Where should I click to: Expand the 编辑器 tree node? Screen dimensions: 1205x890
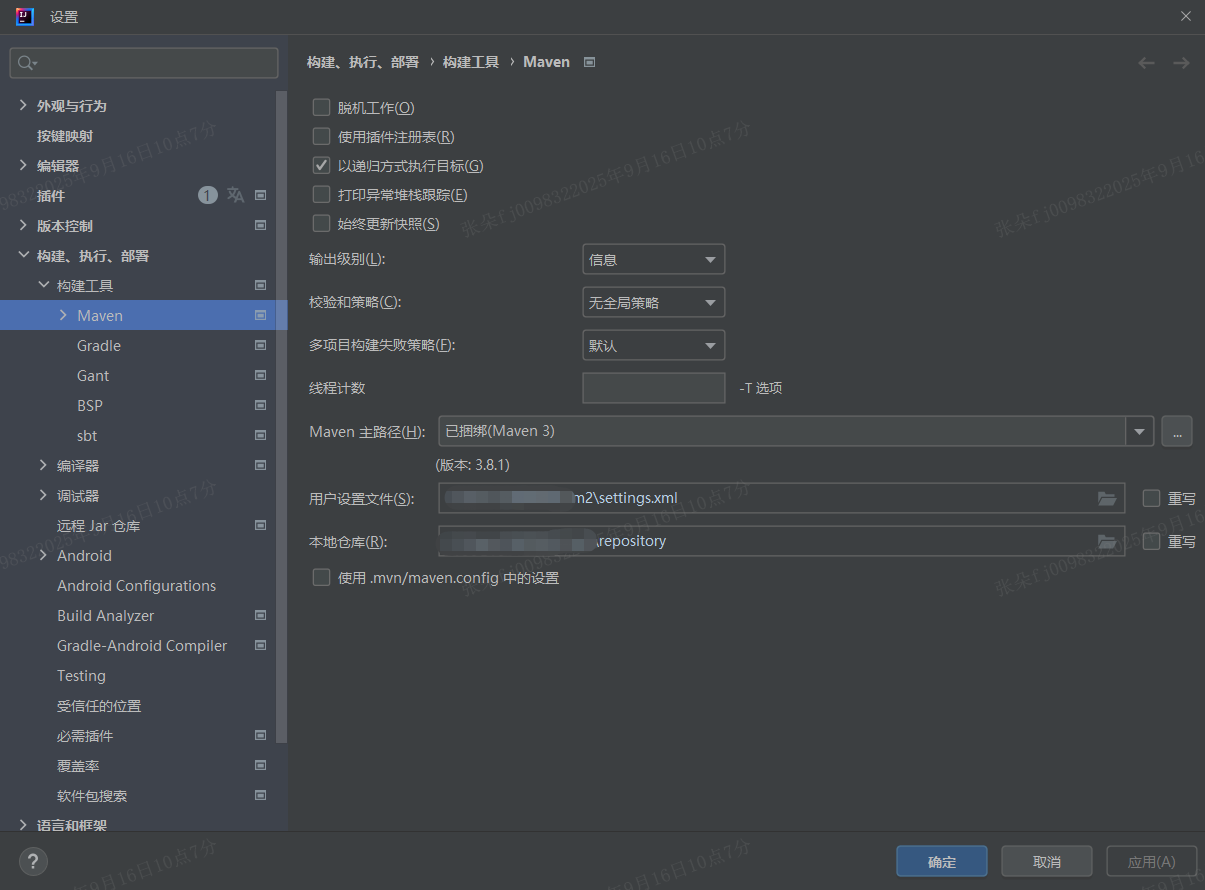(x=23, y=165)
